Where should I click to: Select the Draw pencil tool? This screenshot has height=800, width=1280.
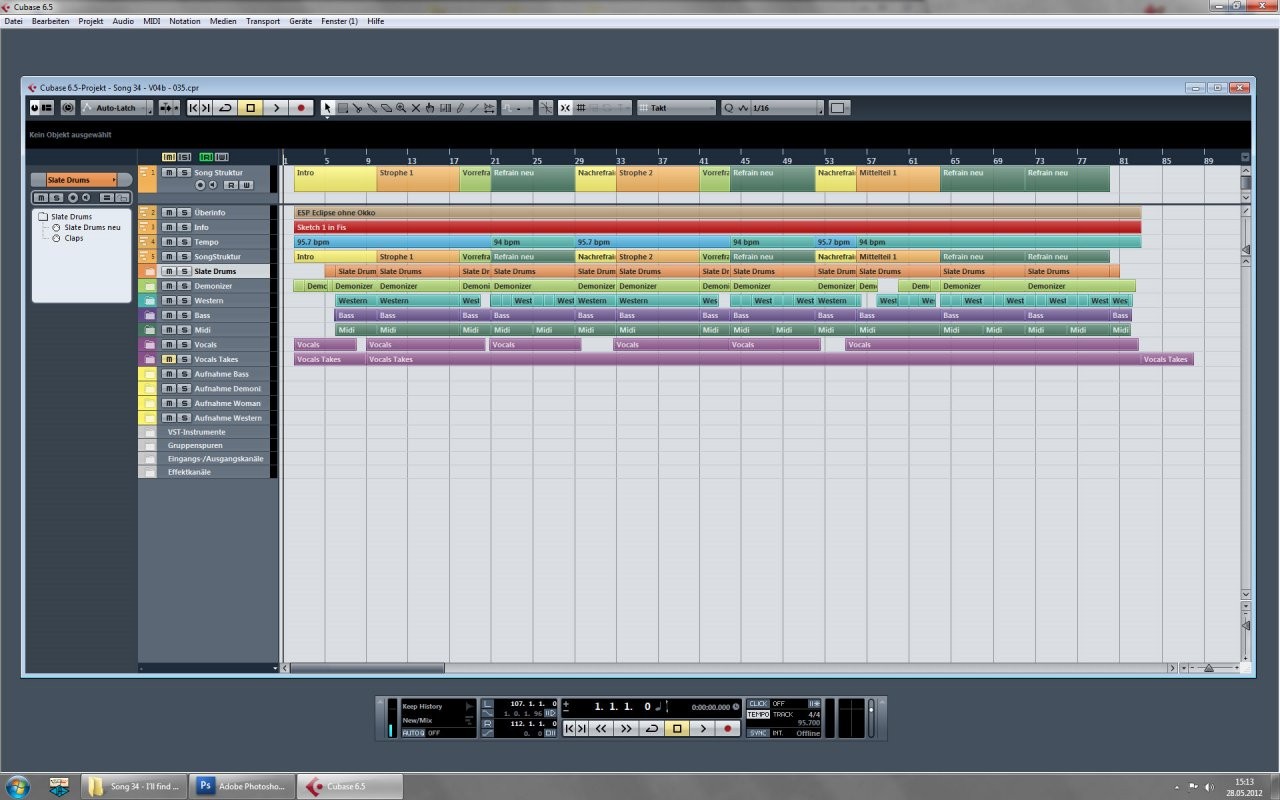460,108
